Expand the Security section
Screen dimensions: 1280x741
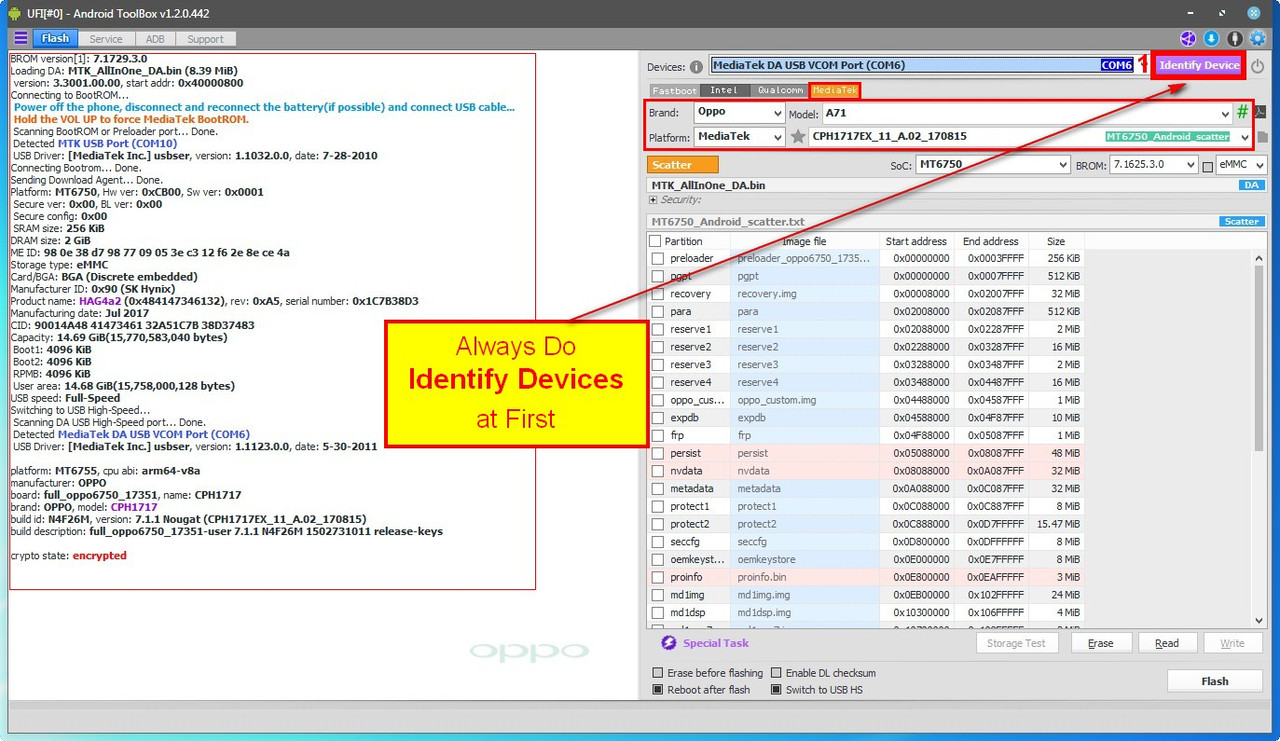tap(654, 200)
